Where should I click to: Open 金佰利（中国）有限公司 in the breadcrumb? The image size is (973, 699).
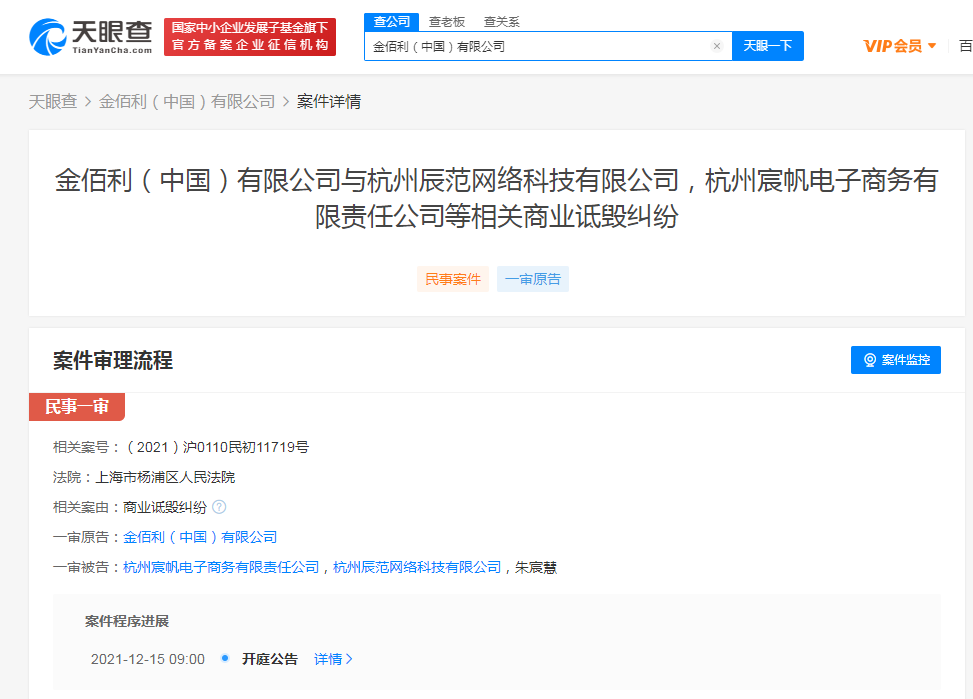pyautogui.click(x=187, y=101)
